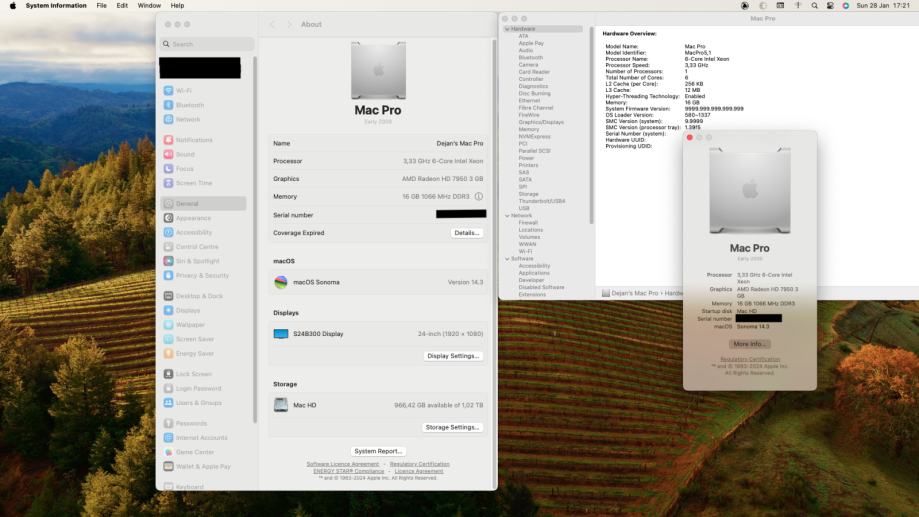Open the System Information app menu
Viewport: 919px width, 517px height.
point(56,5)
